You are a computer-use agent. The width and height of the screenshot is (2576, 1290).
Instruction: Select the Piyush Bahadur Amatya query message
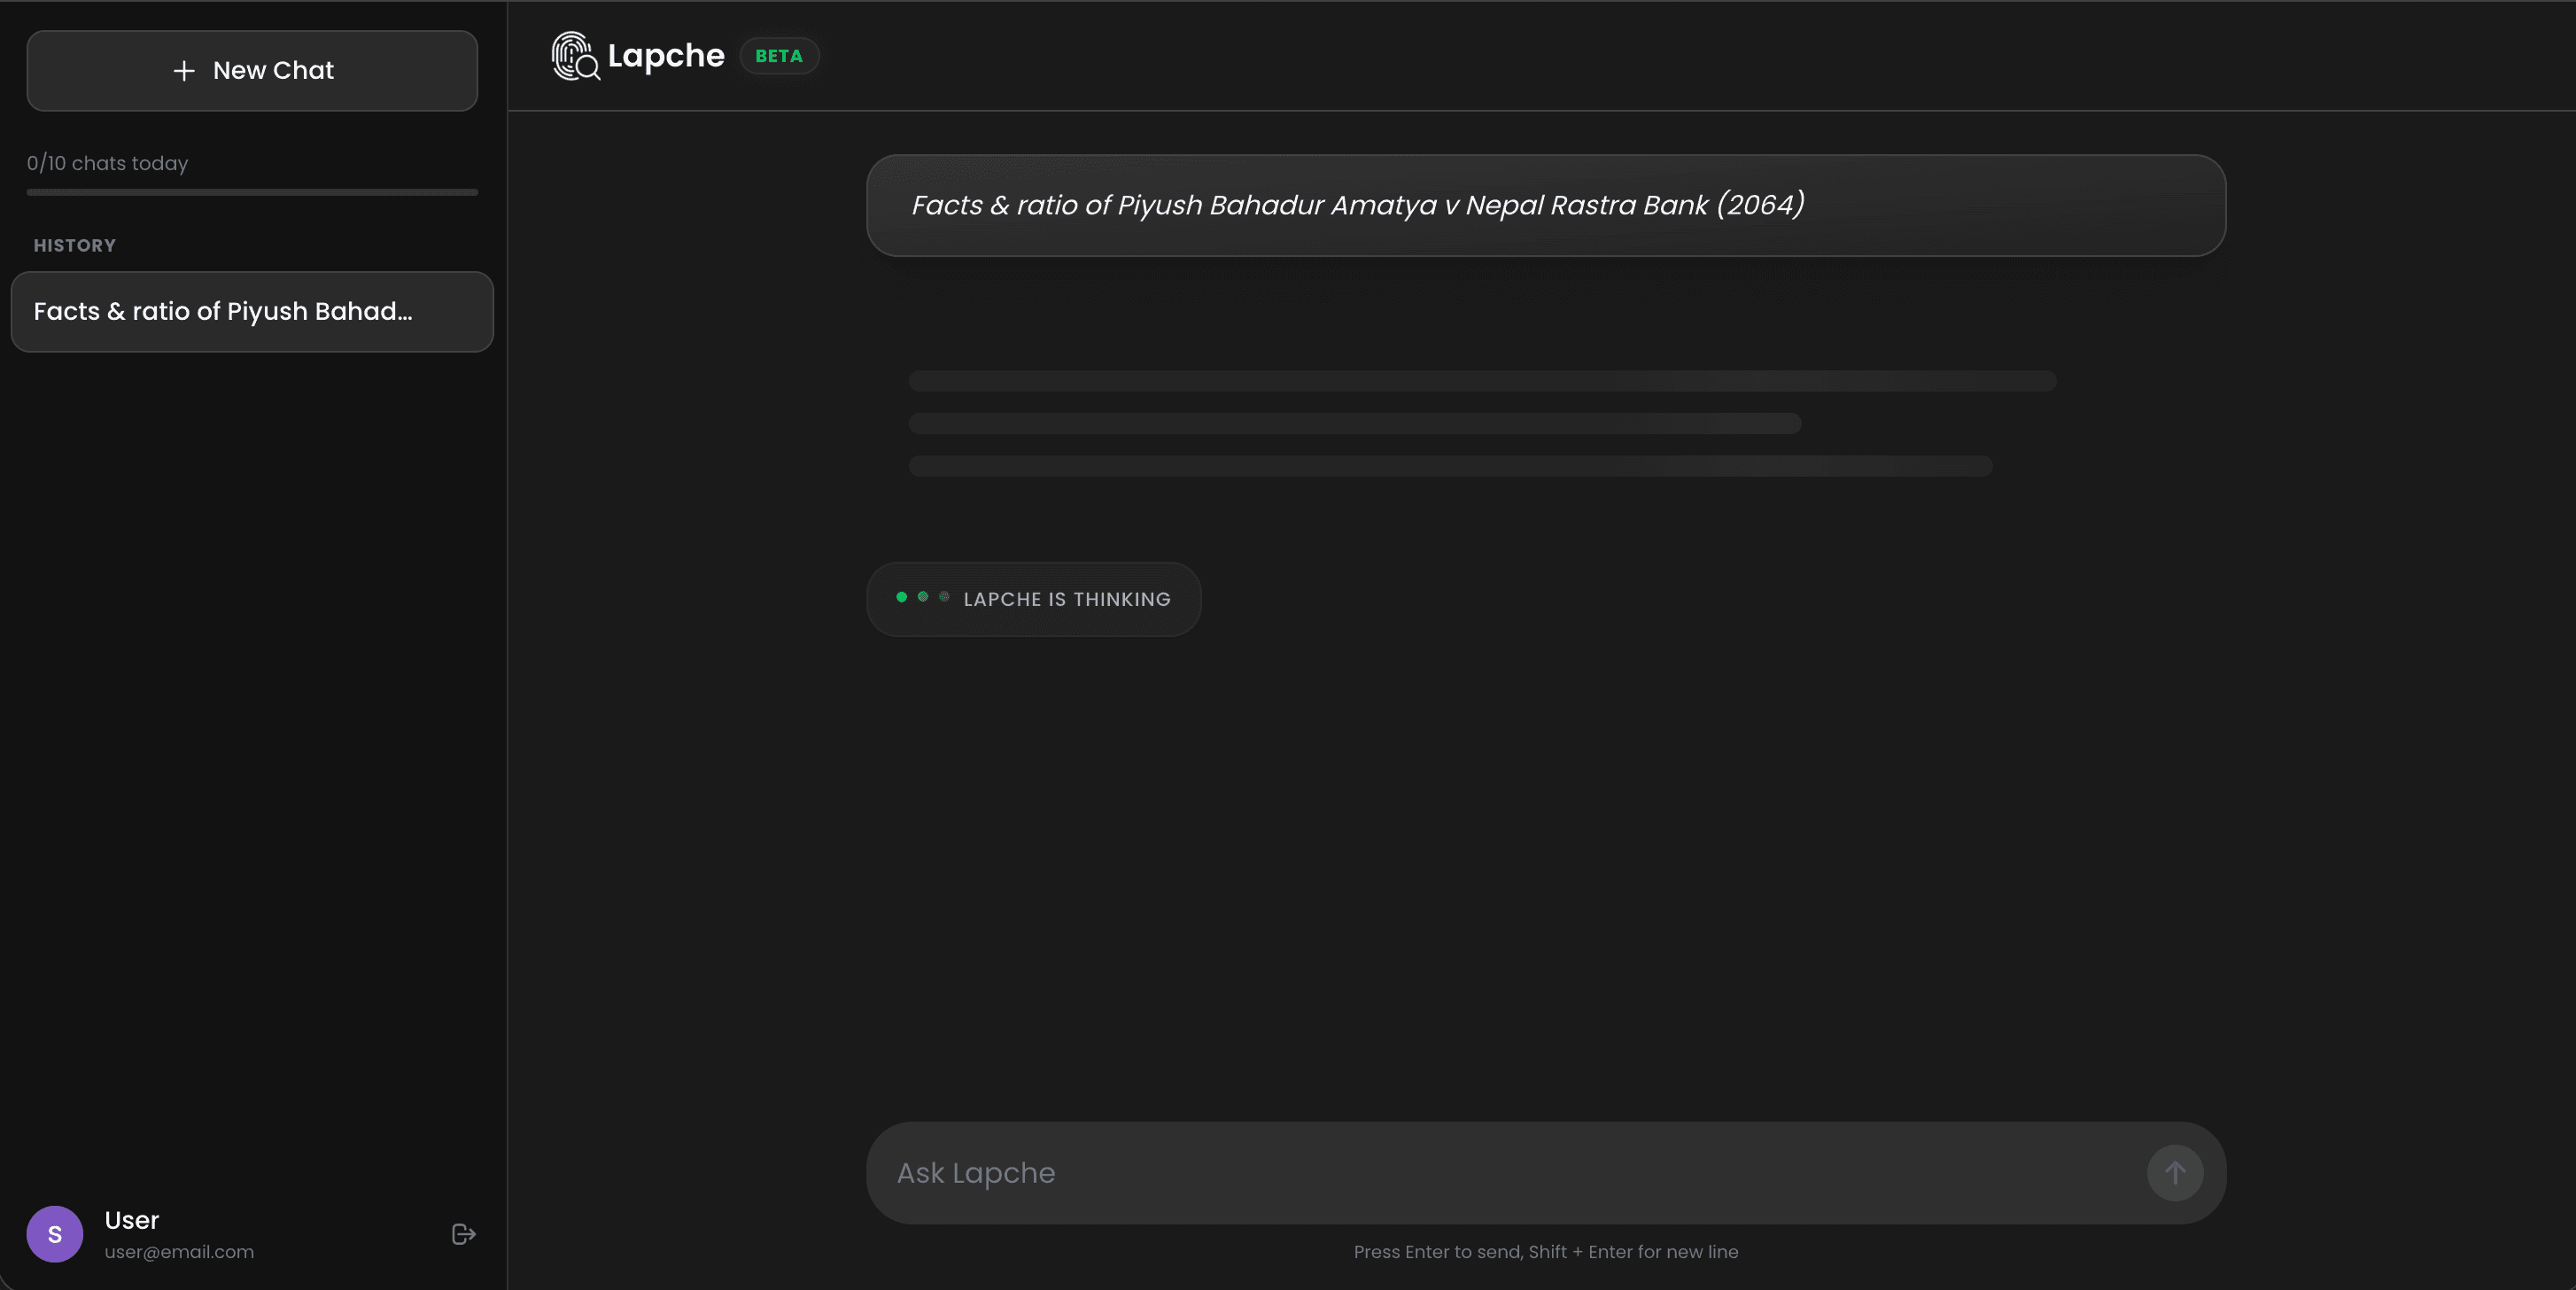(x=1546, y=205)
